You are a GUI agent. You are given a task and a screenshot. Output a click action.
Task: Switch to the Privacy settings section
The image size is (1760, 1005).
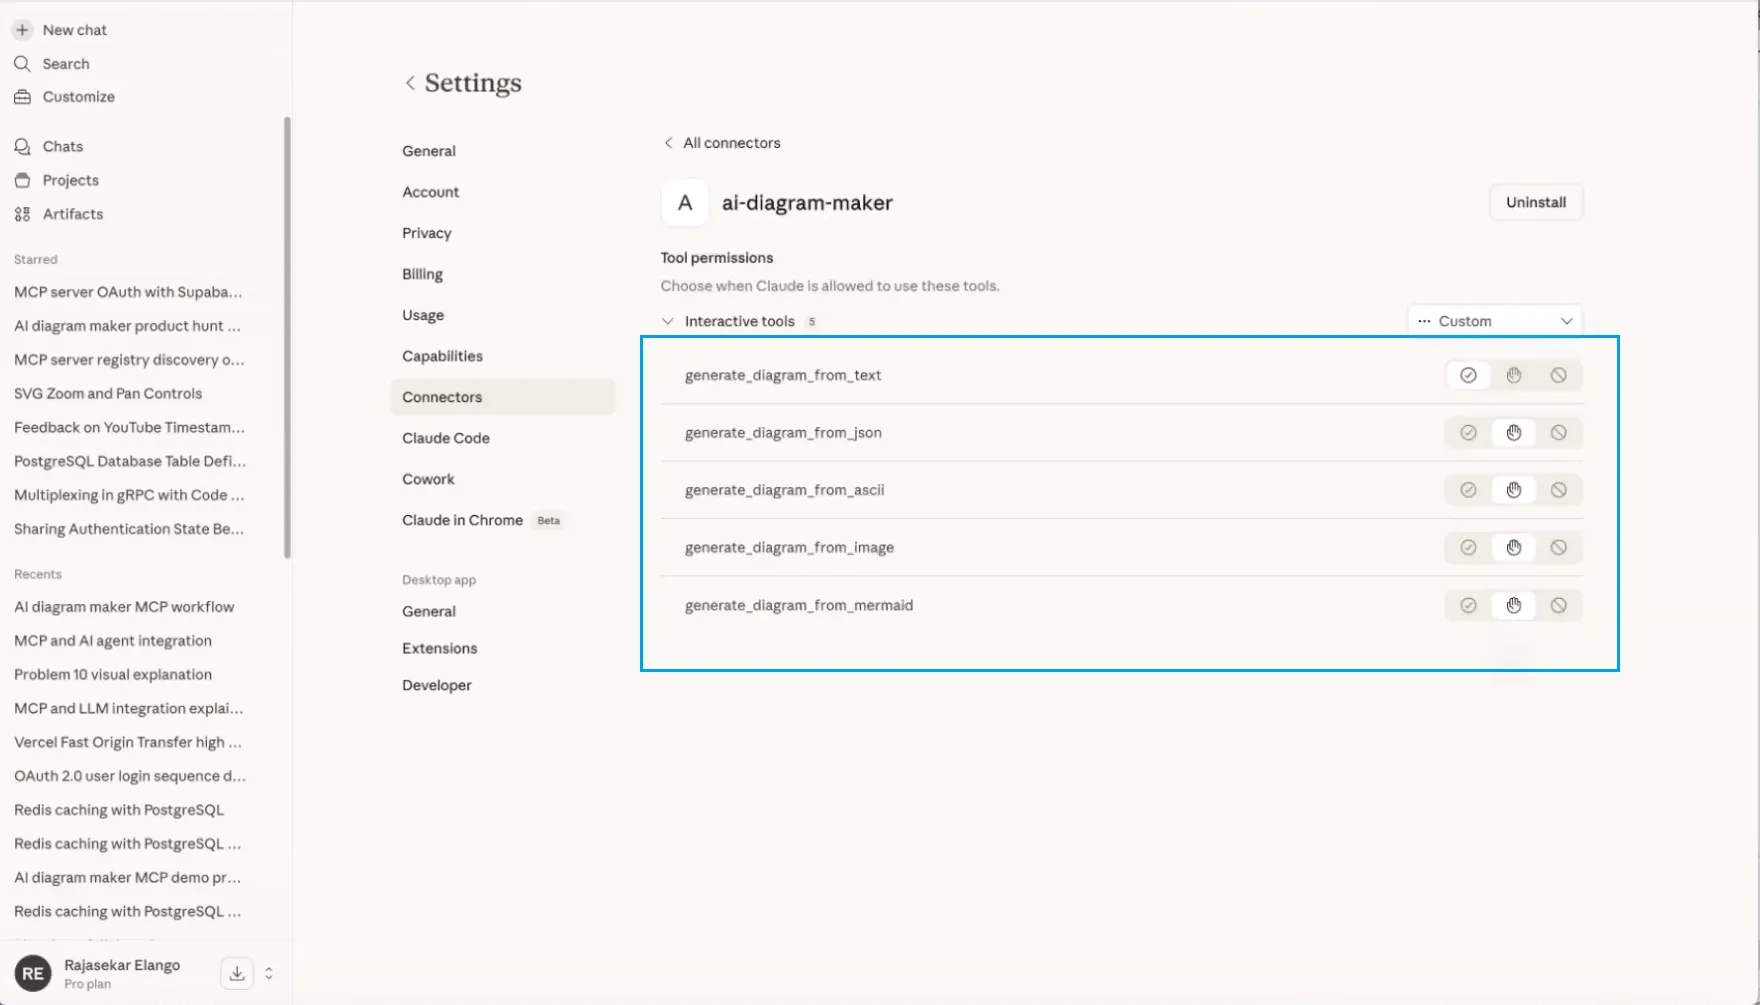coord(427,232)
